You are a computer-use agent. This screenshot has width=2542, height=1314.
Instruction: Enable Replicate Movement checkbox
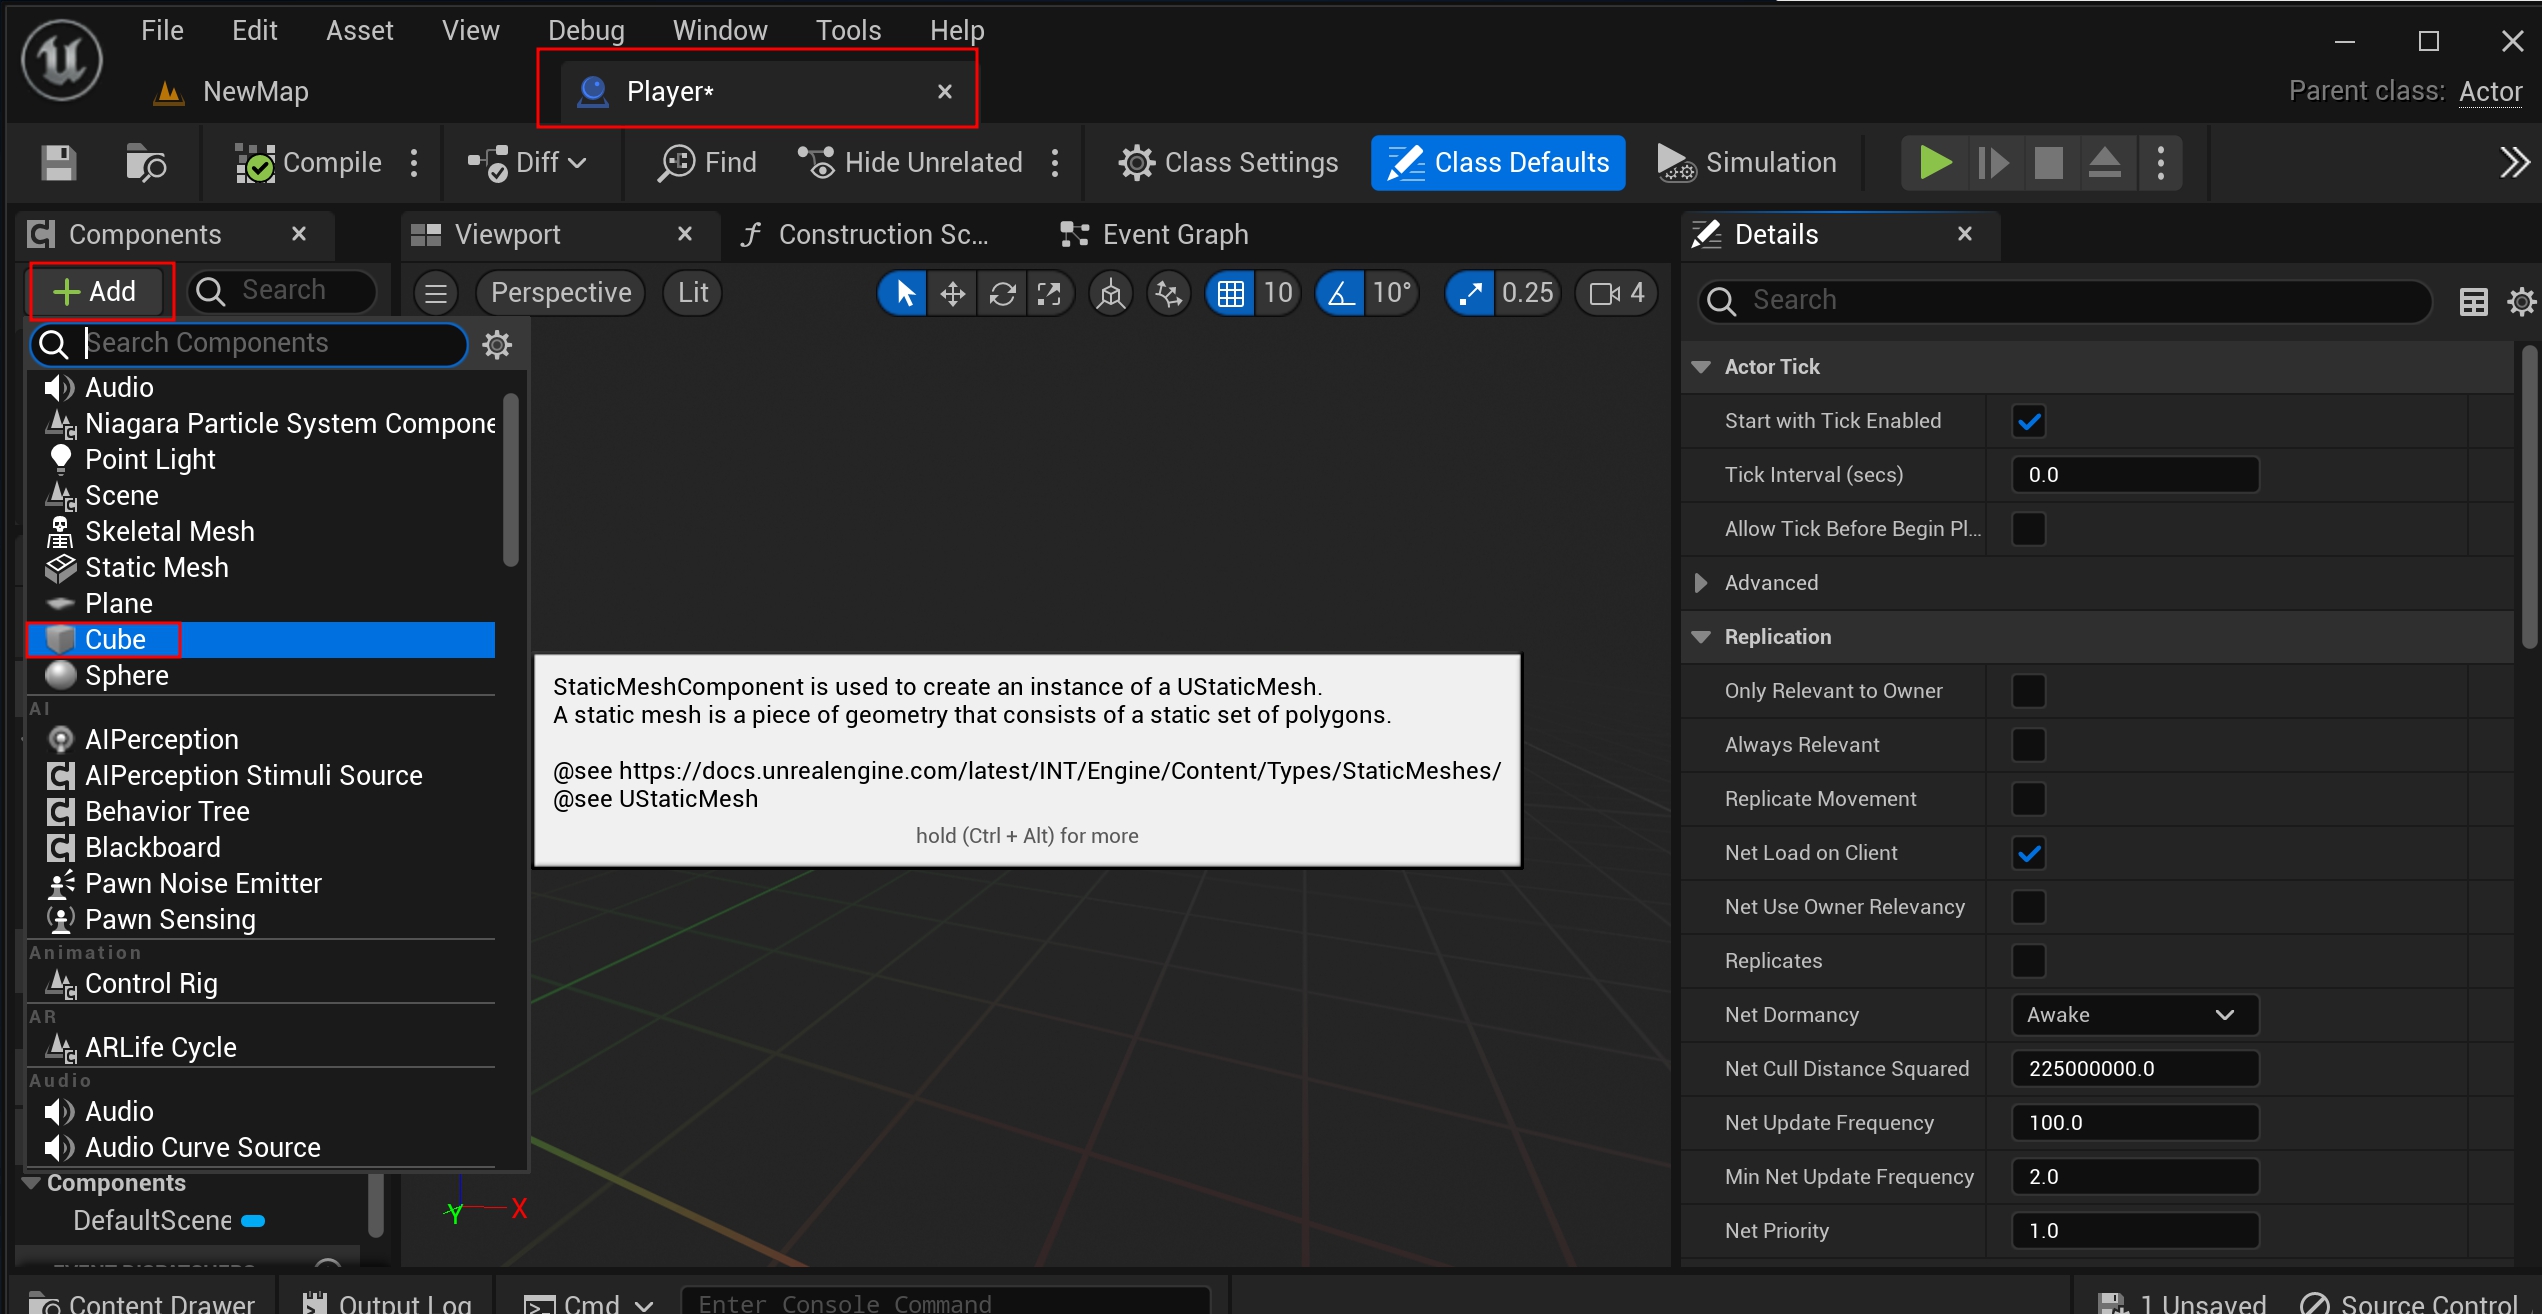point(2029,799)
